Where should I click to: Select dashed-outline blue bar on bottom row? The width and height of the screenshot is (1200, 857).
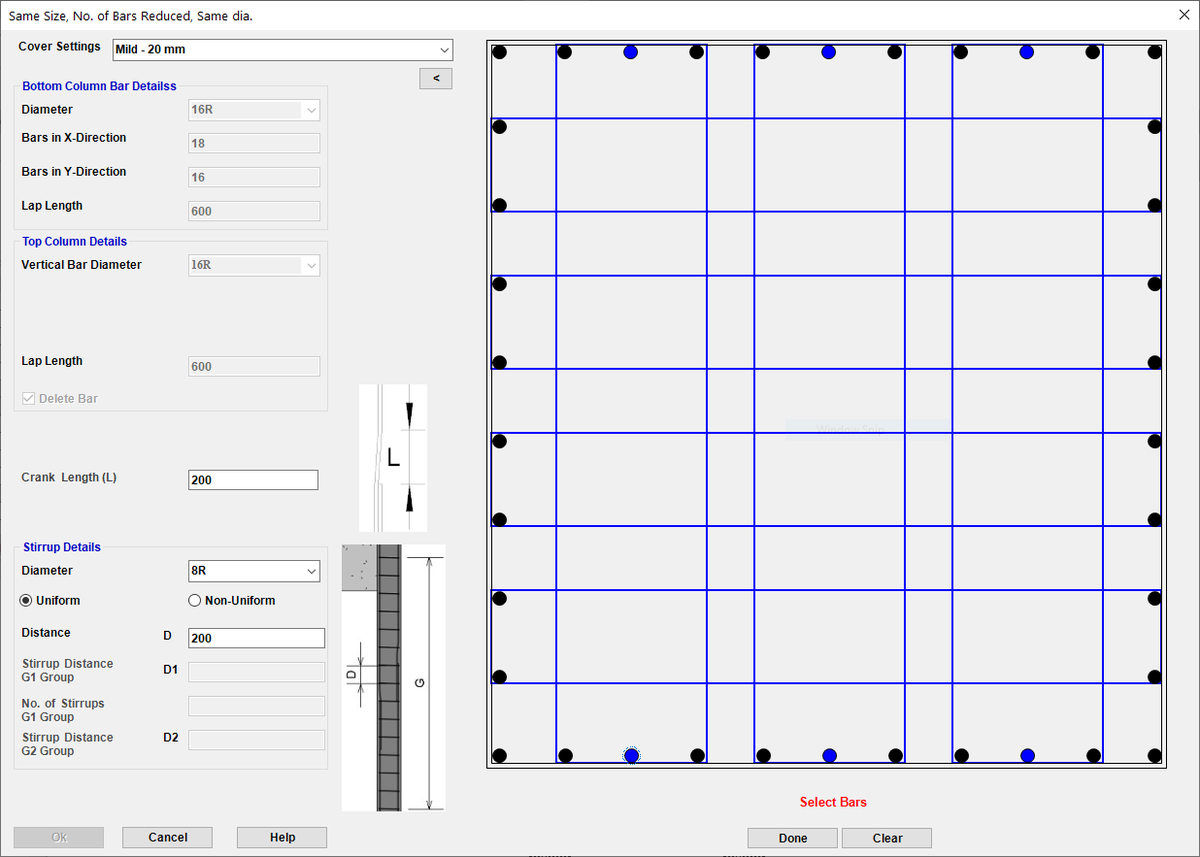[631, 755]
